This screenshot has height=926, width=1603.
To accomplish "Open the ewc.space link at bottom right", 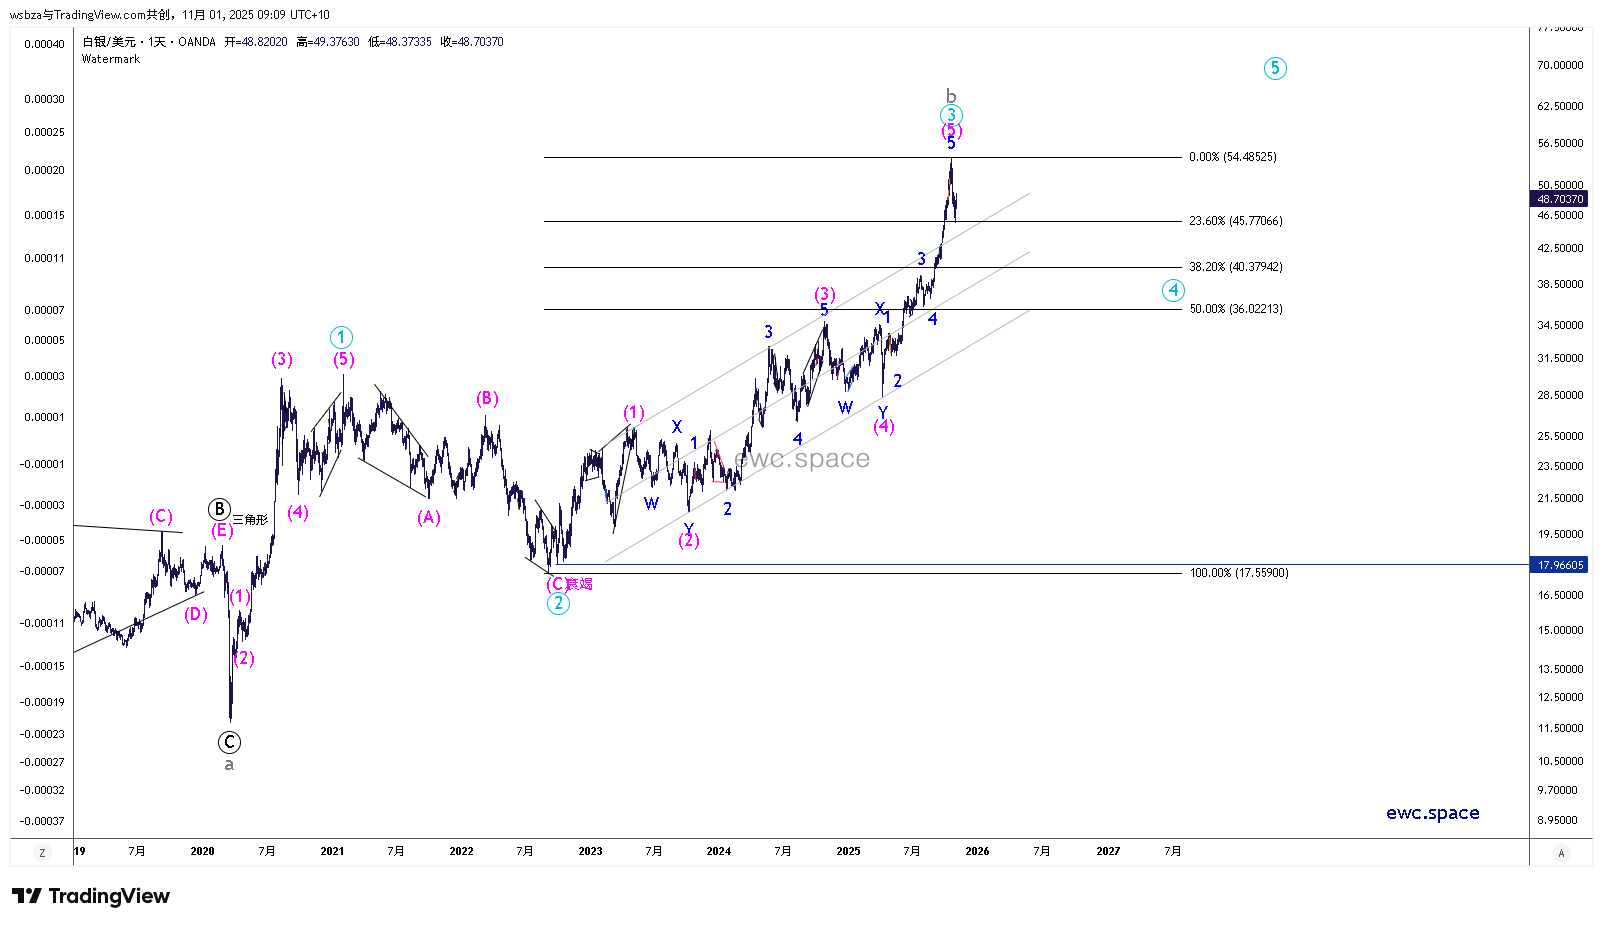I will click(x=1432, y=813).
